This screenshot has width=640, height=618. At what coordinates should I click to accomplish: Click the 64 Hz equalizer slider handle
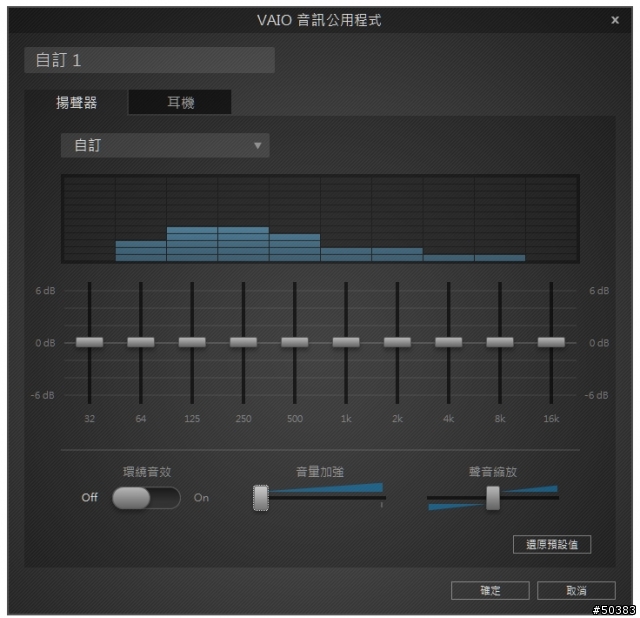point(141,342)
